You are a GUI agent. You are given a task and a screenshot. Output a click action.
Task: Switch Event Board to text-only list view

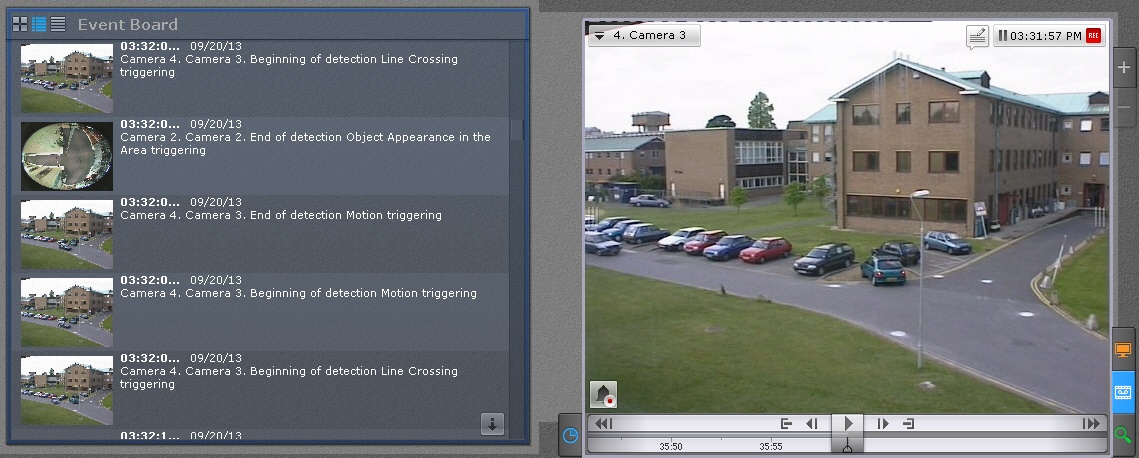click(58, 24)
